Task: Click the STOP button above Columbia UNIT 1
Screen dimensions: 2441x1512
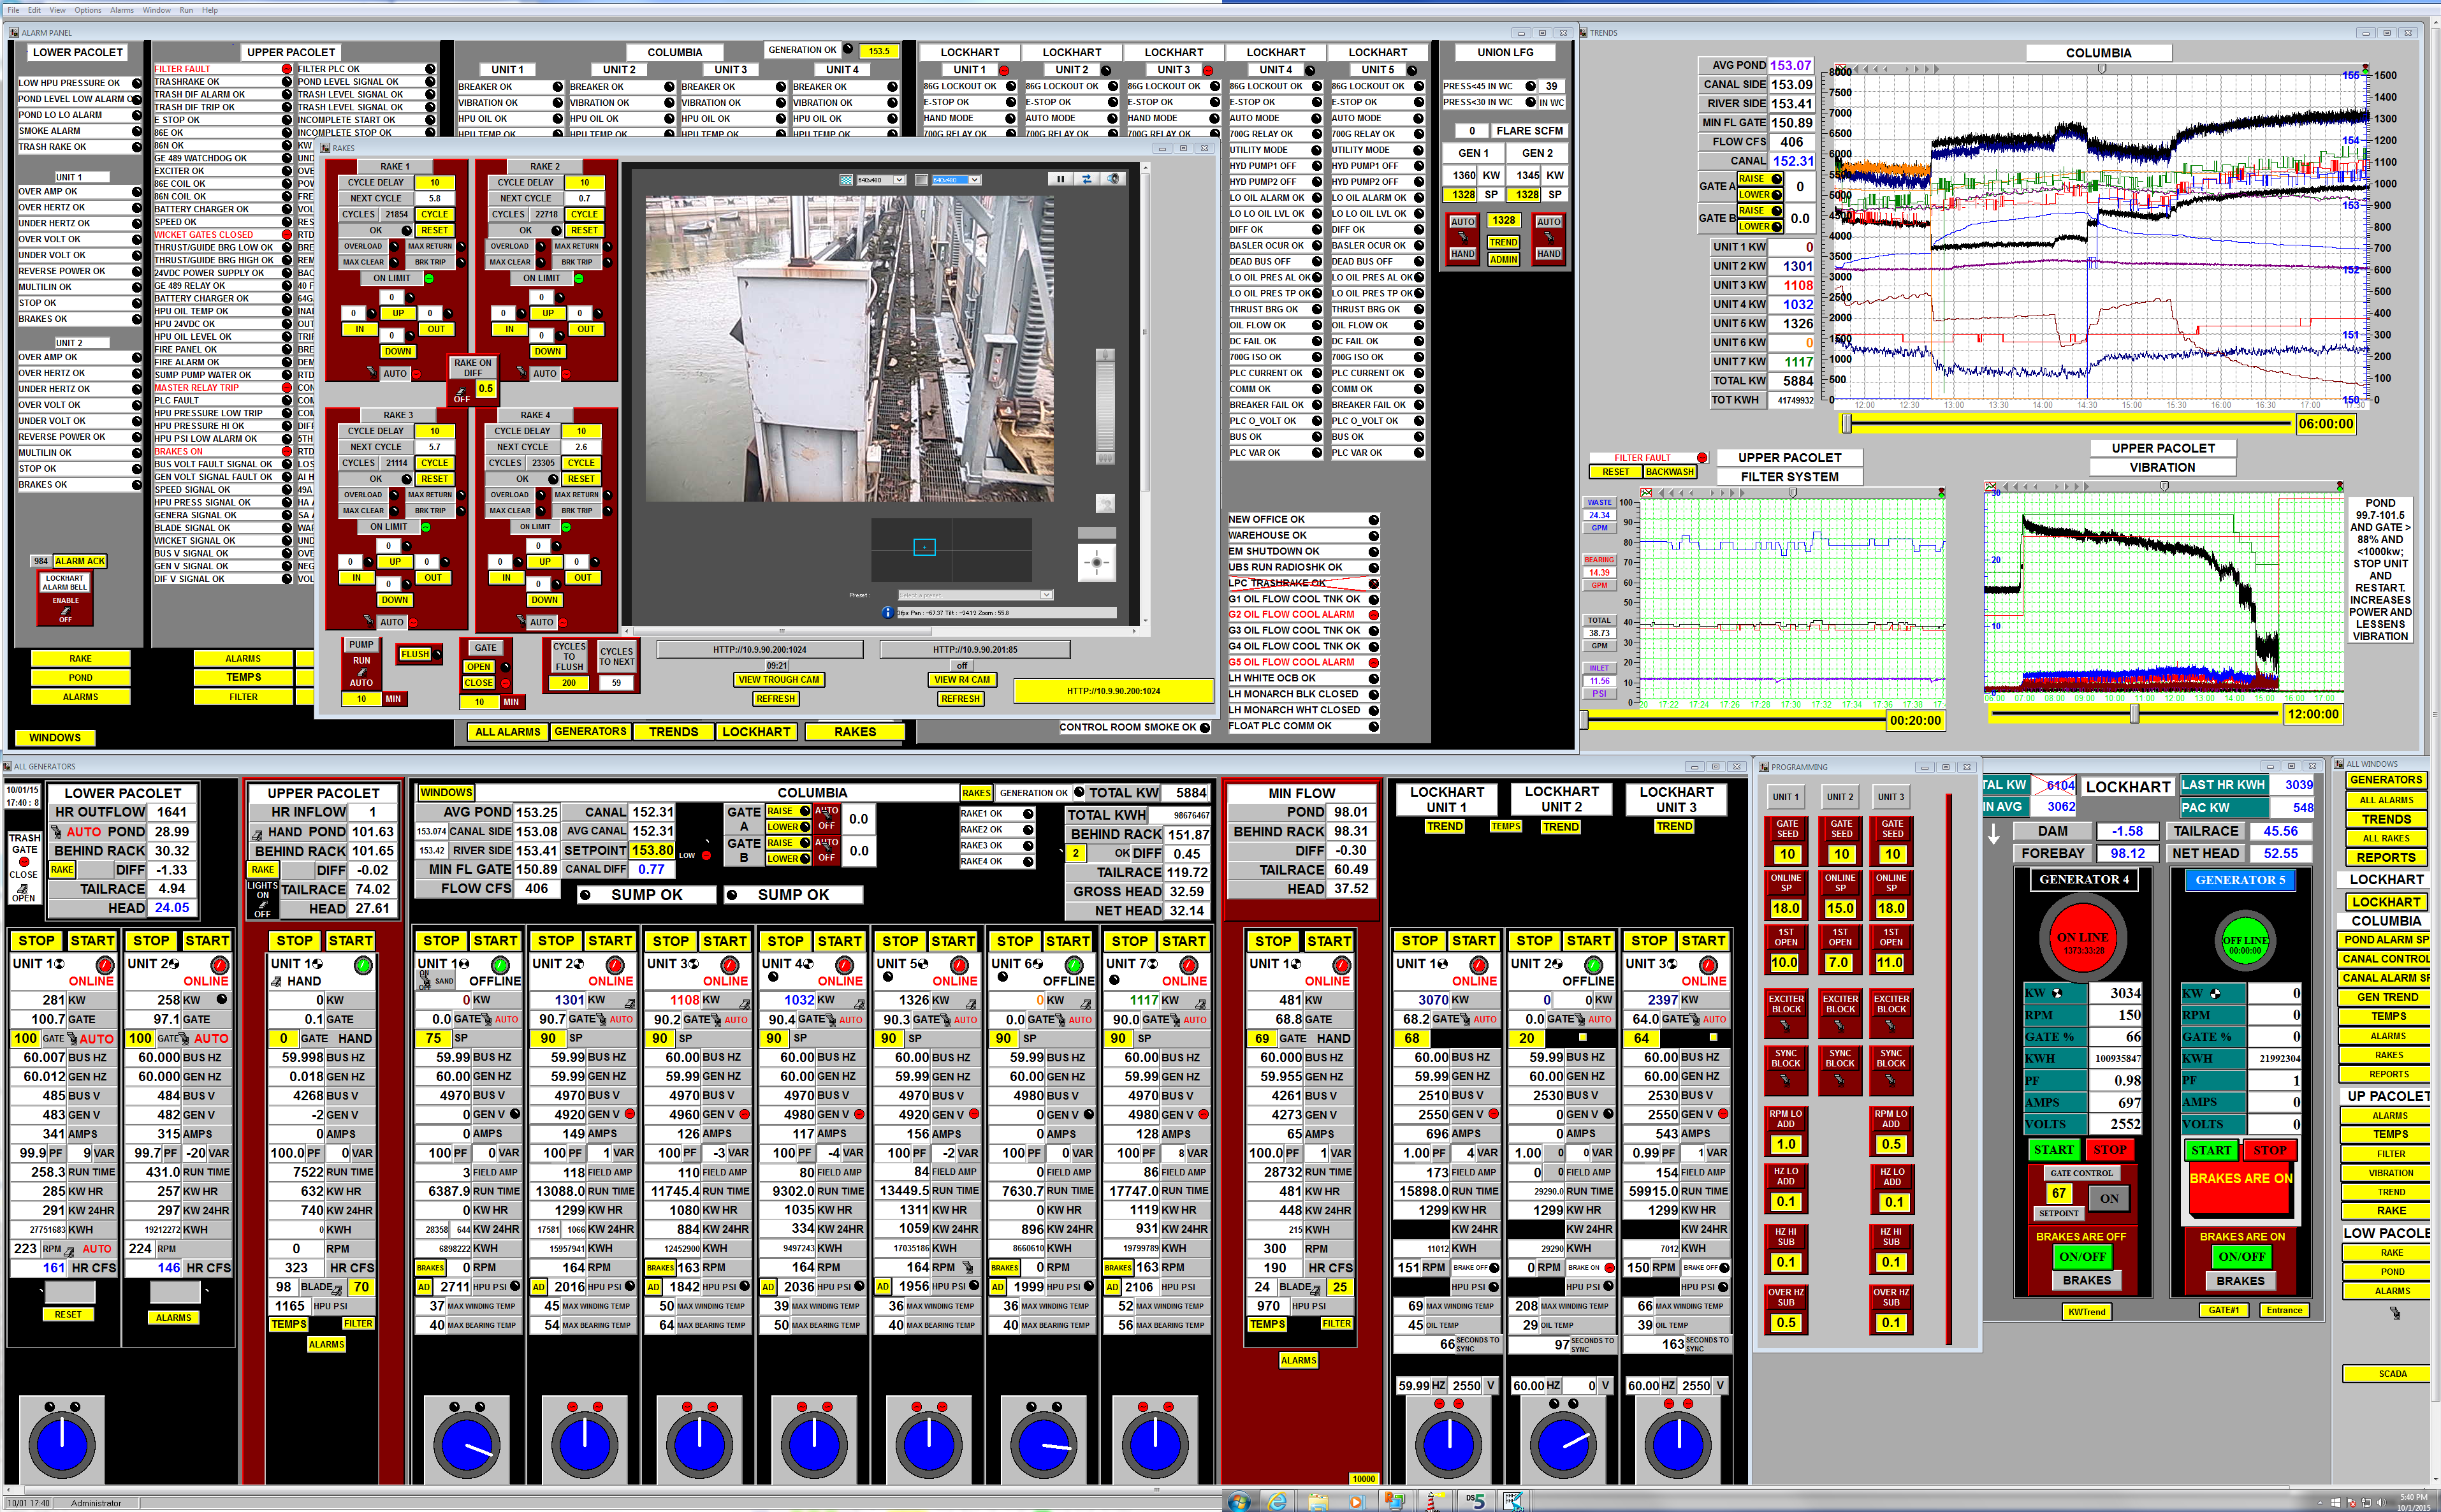Action: tap(441, 941)
